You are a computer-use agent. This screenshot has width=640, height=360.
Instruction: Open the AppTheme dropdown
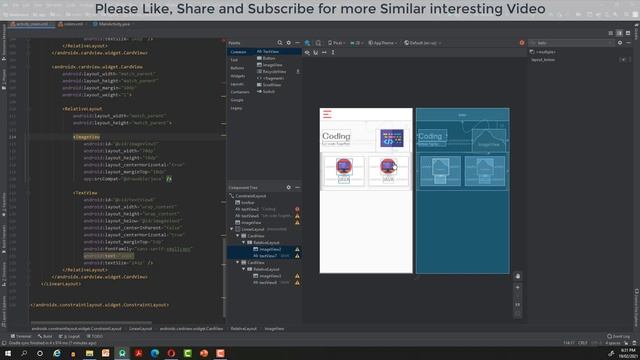click(383, 42)
